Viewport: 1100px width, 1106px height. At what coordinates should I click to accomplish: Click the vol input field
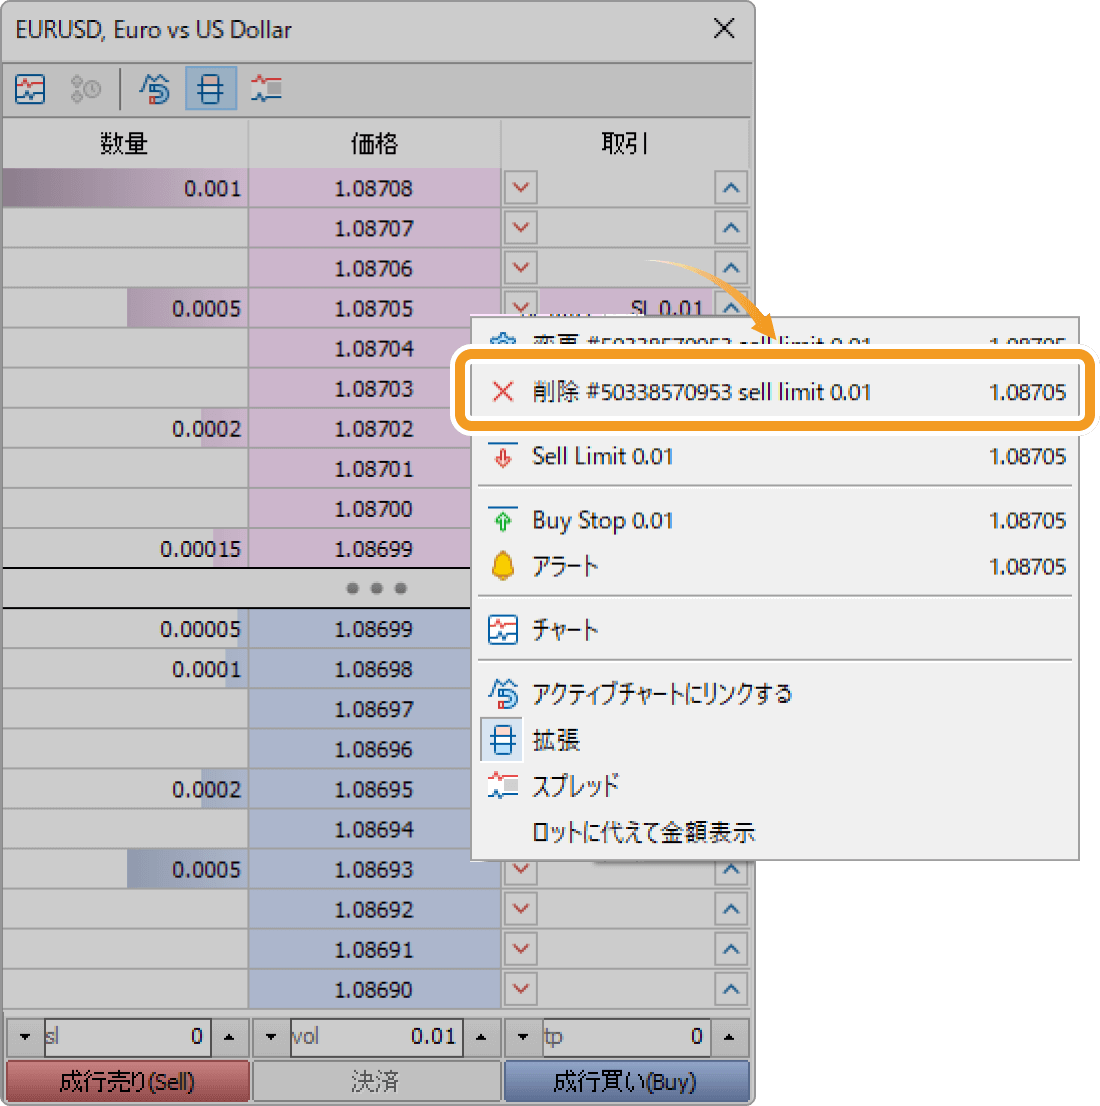376,1037
